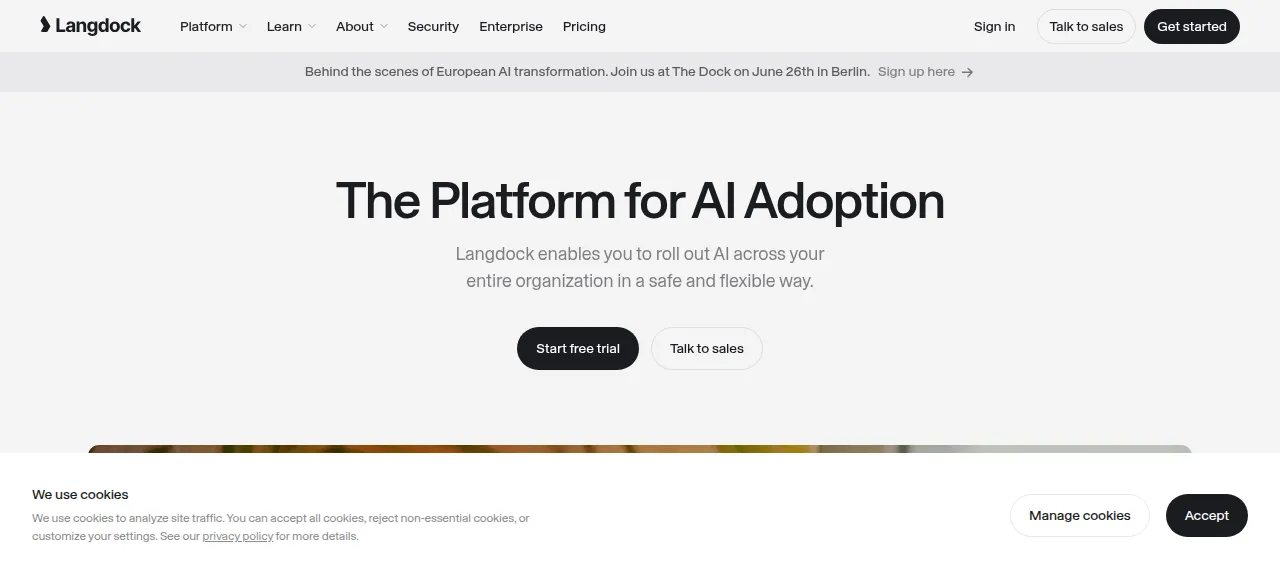The height and width of the screenshot is (577, 1280).
Task: Accept cookies
Action: coord(1207,516)
